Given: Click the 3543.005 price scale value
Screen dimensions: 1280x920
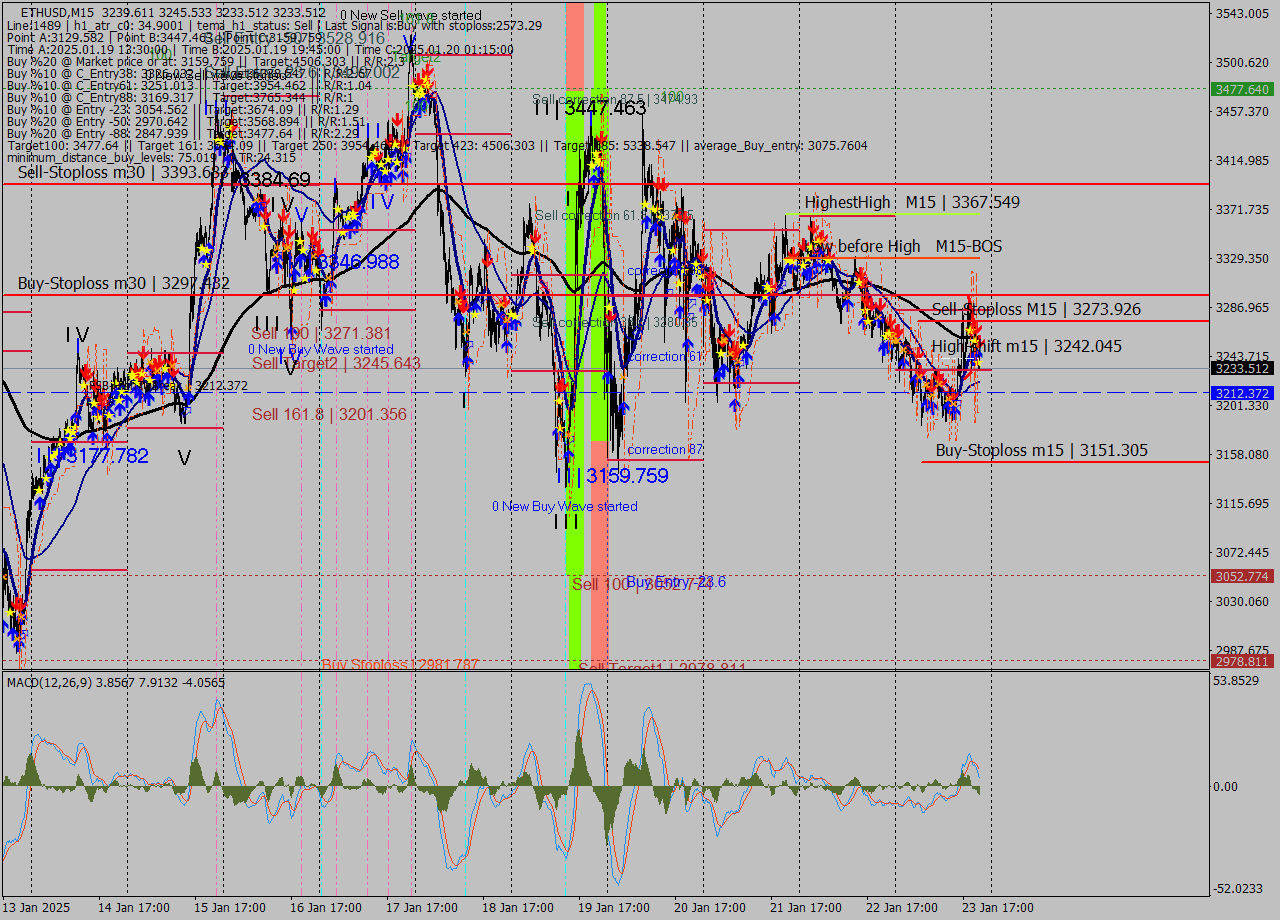Looking at the screenshot, I should click(x=1242, y=13).
